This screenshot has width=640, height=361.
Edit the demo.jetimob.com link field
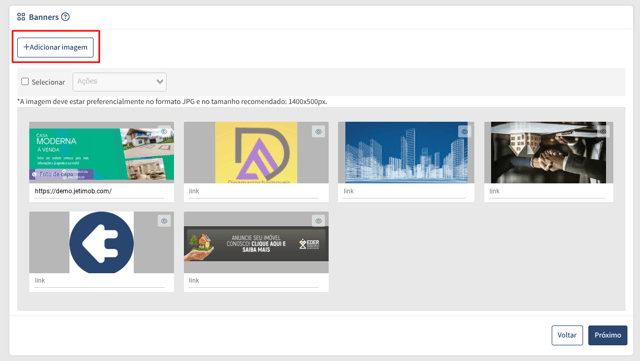pos(99,191)
